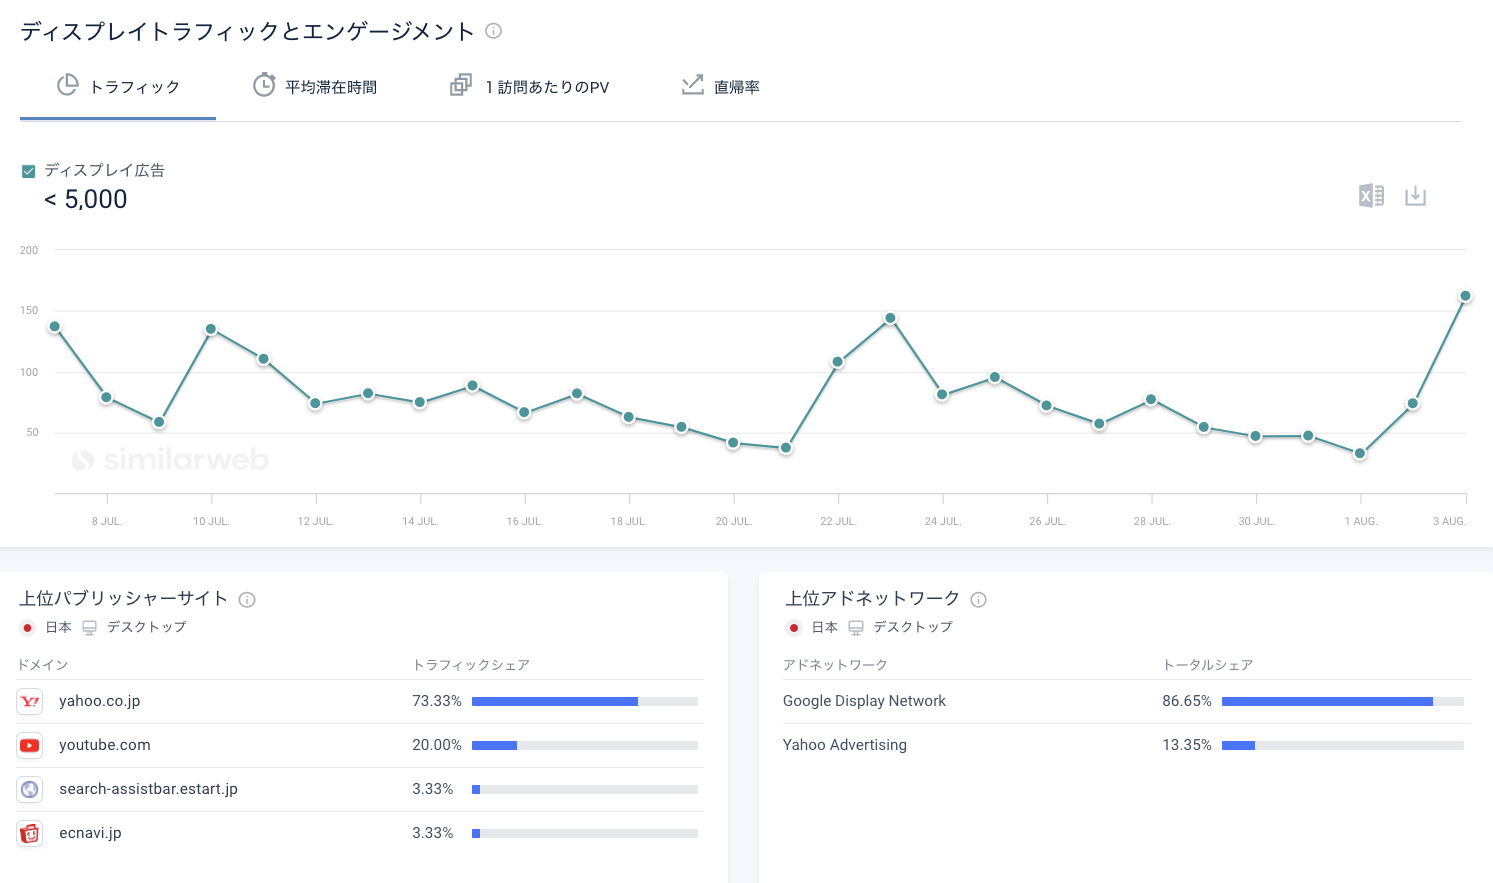The width and height of the screenshot is (1493, 883).
Task: Open info tooltip for 上位パブリッシャーサイト
Action: [x=247, y=600]
